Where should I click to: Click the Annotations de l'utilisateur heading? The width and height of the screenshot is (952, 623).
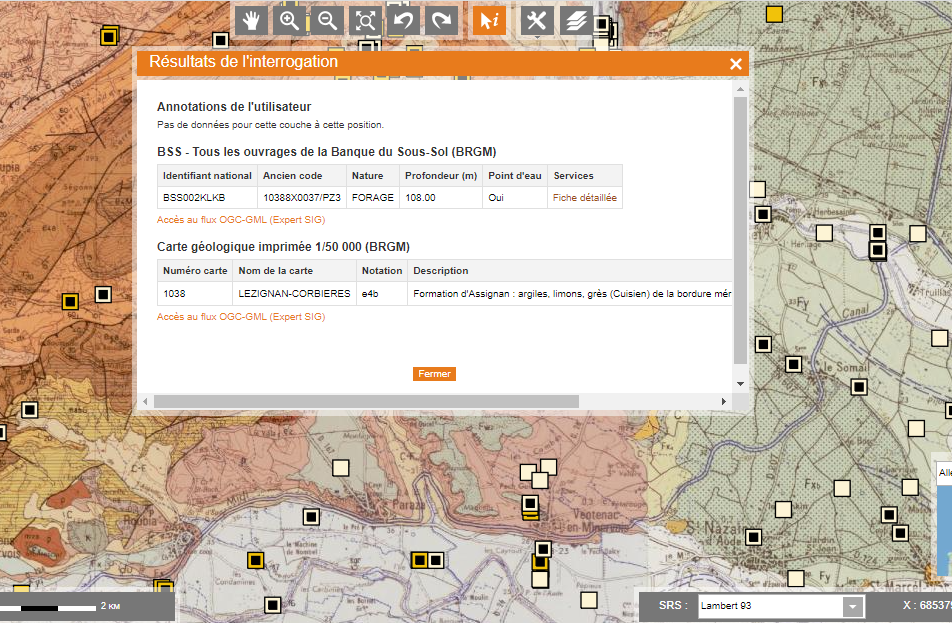234,107
